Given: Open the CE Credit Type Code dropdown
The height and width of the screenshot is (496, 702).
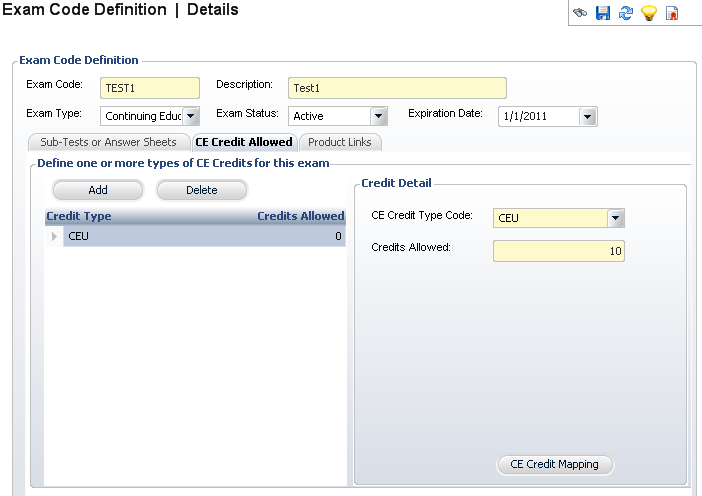Looking at the screenshot, I should click(615, 218).
